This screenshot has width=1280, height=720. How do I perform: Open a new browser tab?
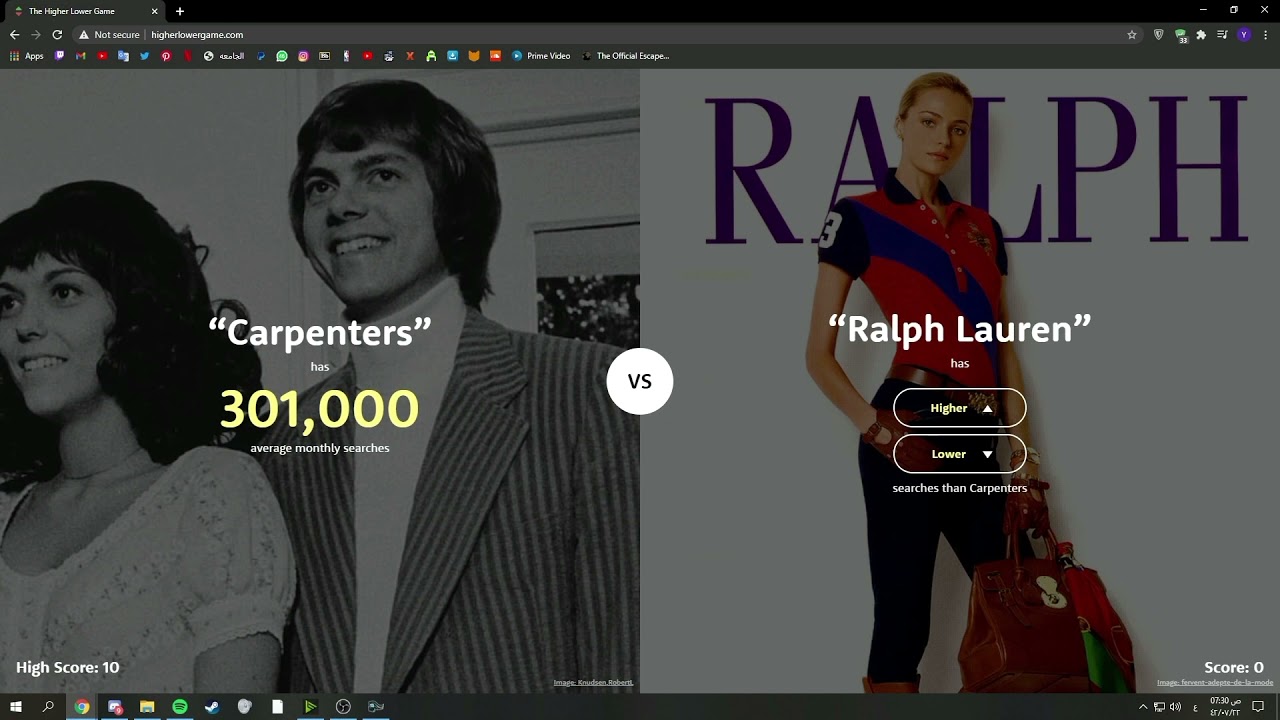[180, 11]
